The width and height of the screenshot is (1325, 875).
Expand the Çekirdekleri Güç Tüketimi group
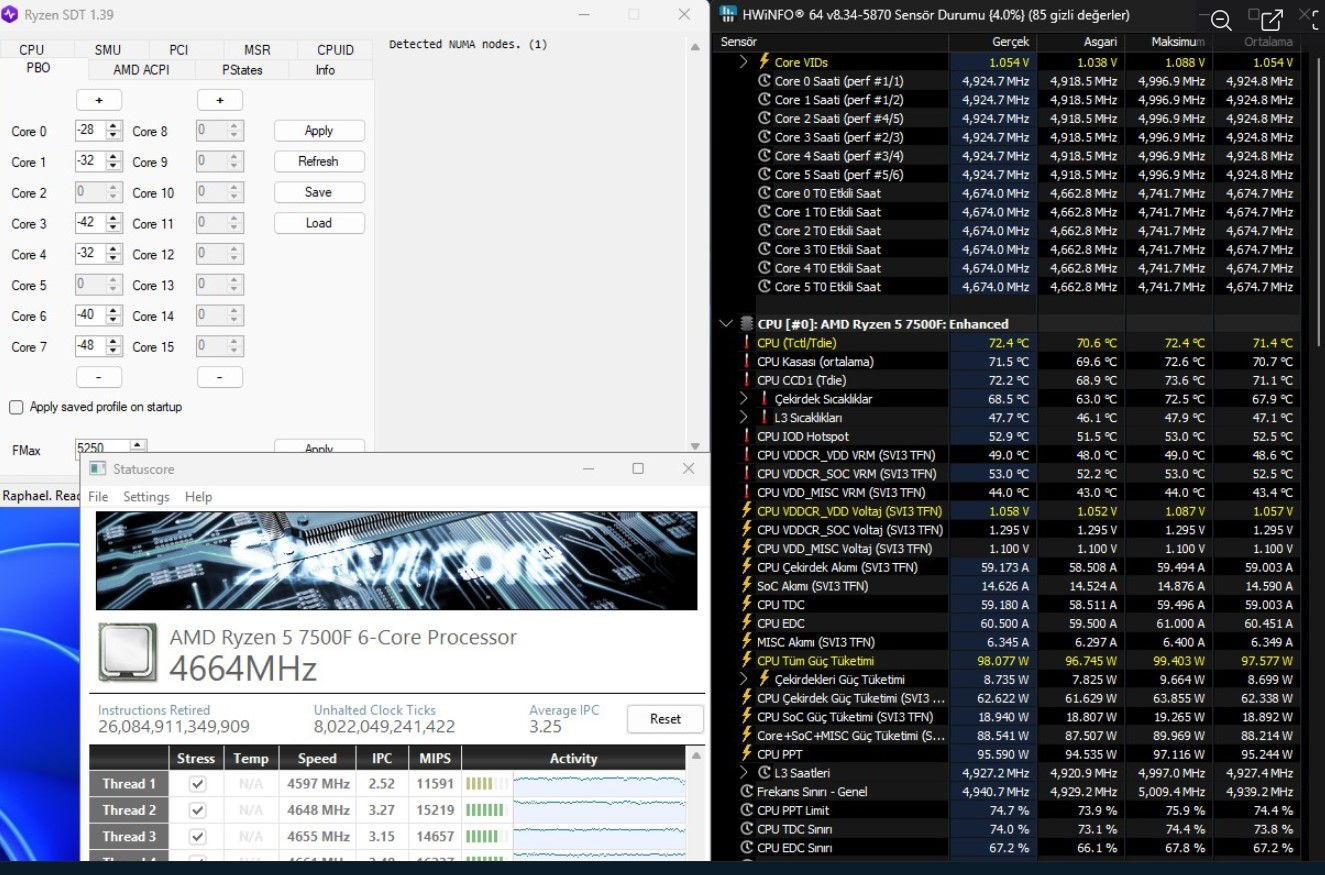click(744, 680)
